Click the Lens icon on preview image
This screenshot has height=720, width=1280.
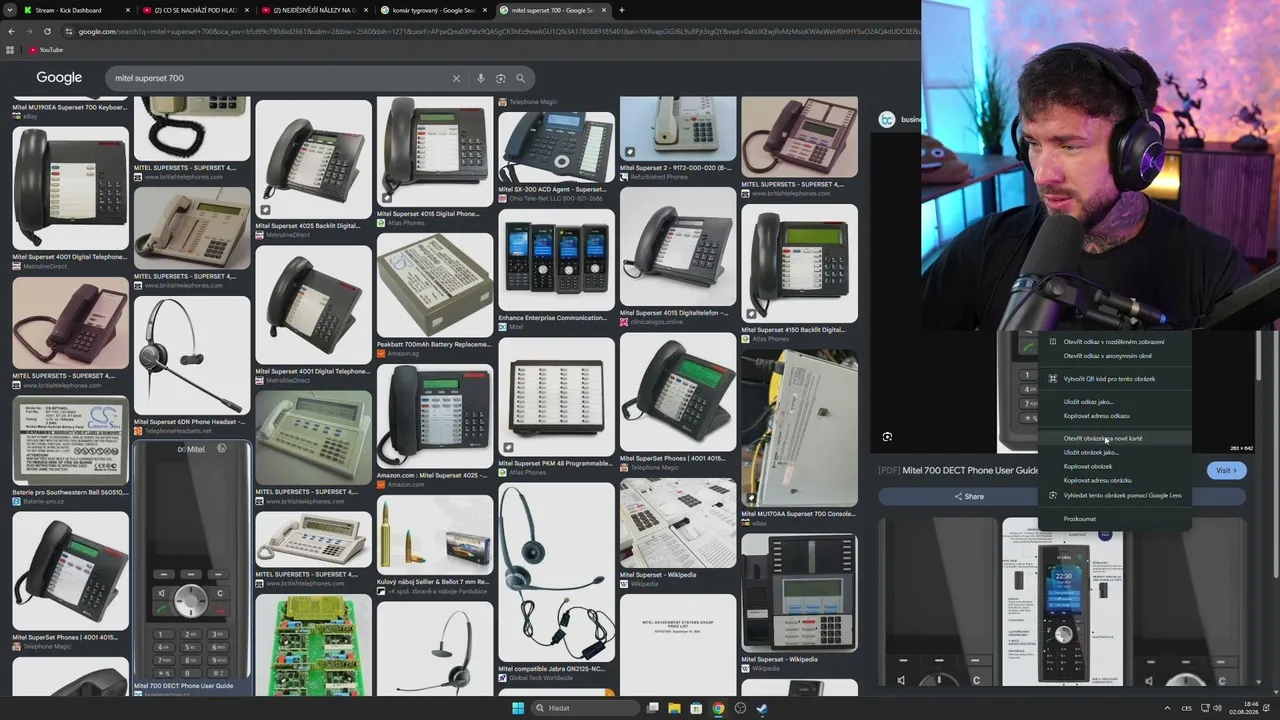(x=887, y=437)
